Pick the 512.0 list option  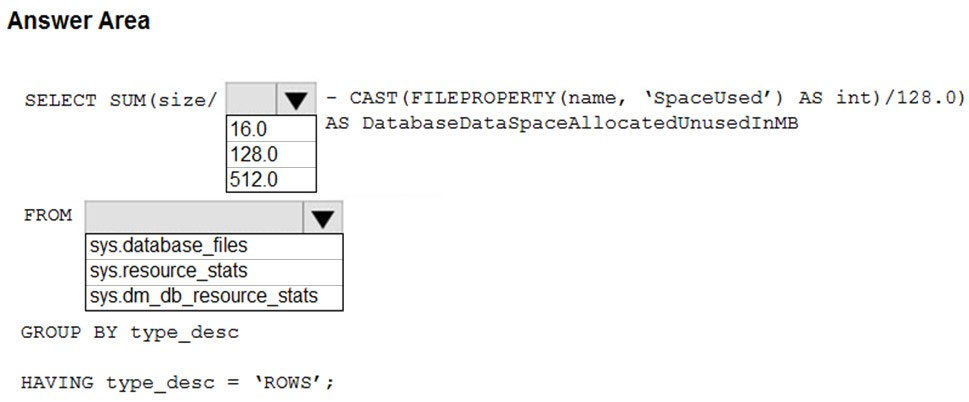(271, 180)
